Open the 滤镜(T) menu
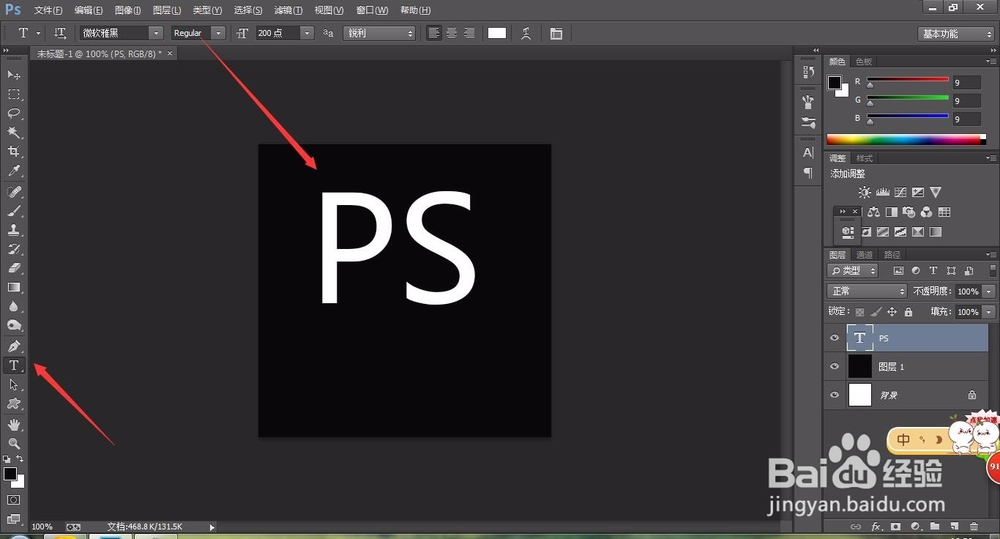The height and width of the screenshot is (539, 1000). click(288, 10)
